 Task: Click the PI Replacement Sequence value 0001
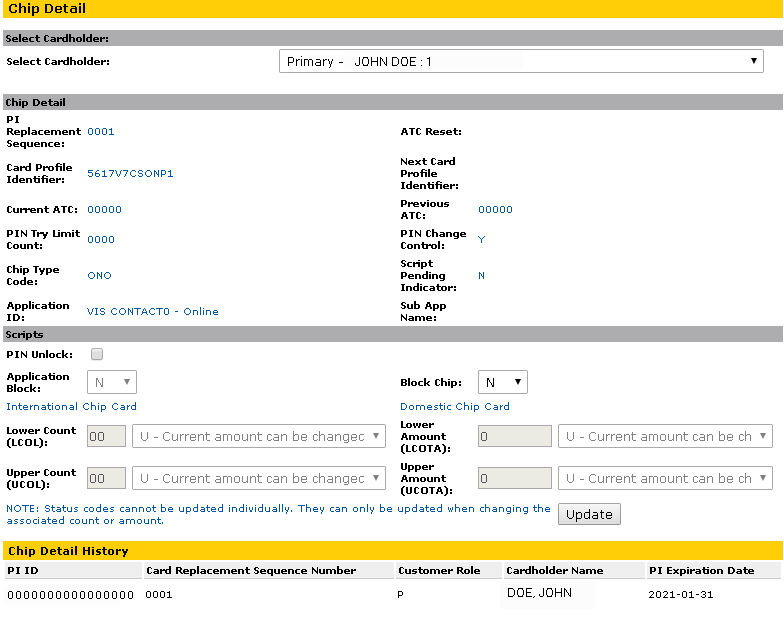pyautogui.click(x=100, y=131)
